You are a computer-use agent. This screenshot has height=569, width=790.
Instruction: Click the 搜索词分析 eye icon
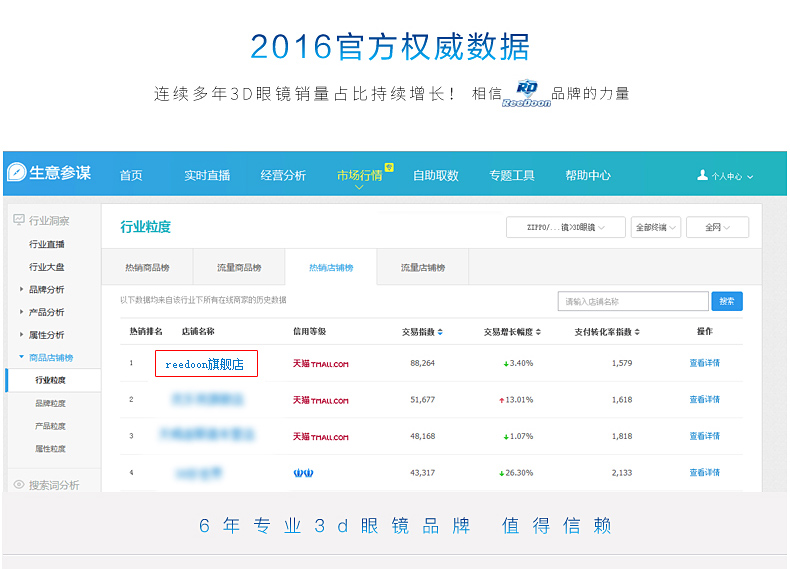tap(19, 484)
